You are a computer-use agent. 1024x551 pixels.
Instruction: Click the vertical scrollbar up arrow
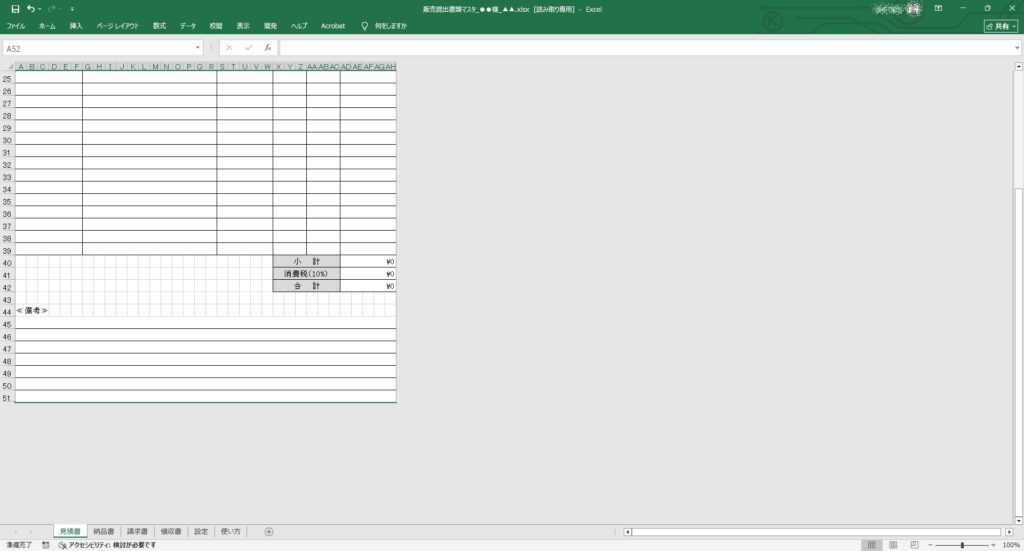[x=1018, y=67]
